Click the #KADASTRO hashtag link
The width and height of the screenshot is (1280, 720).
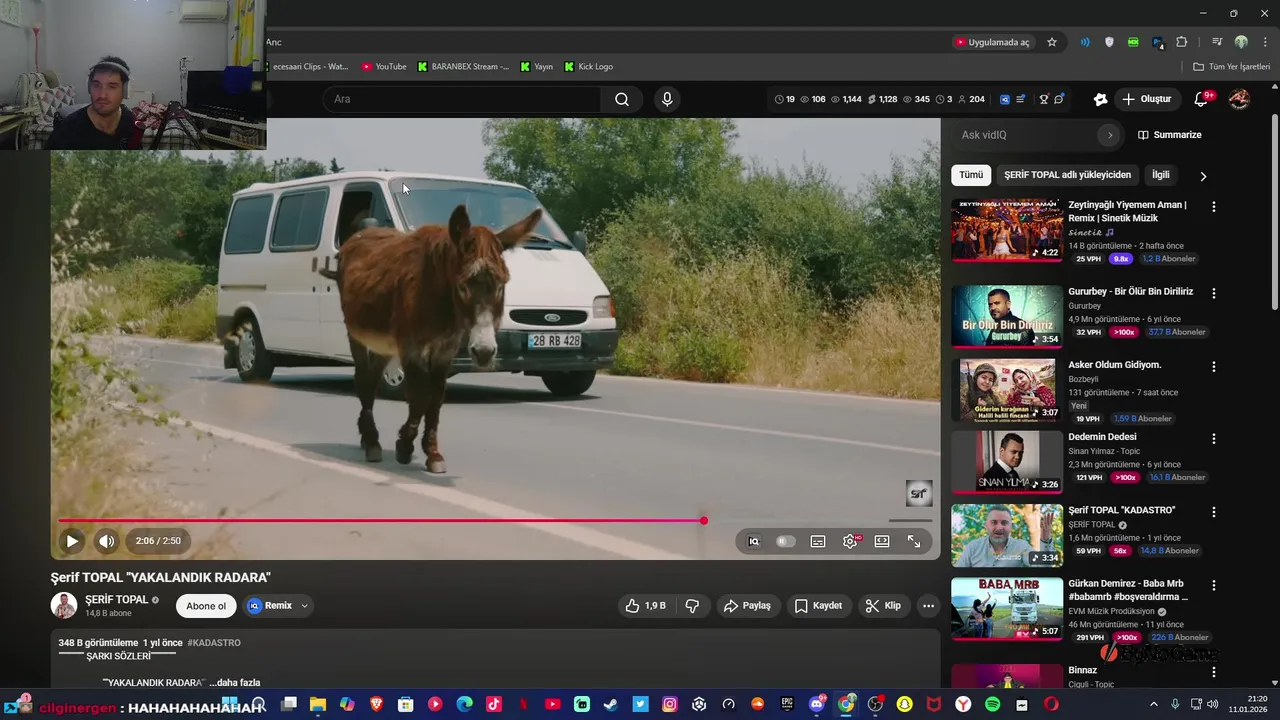(214, 643)
